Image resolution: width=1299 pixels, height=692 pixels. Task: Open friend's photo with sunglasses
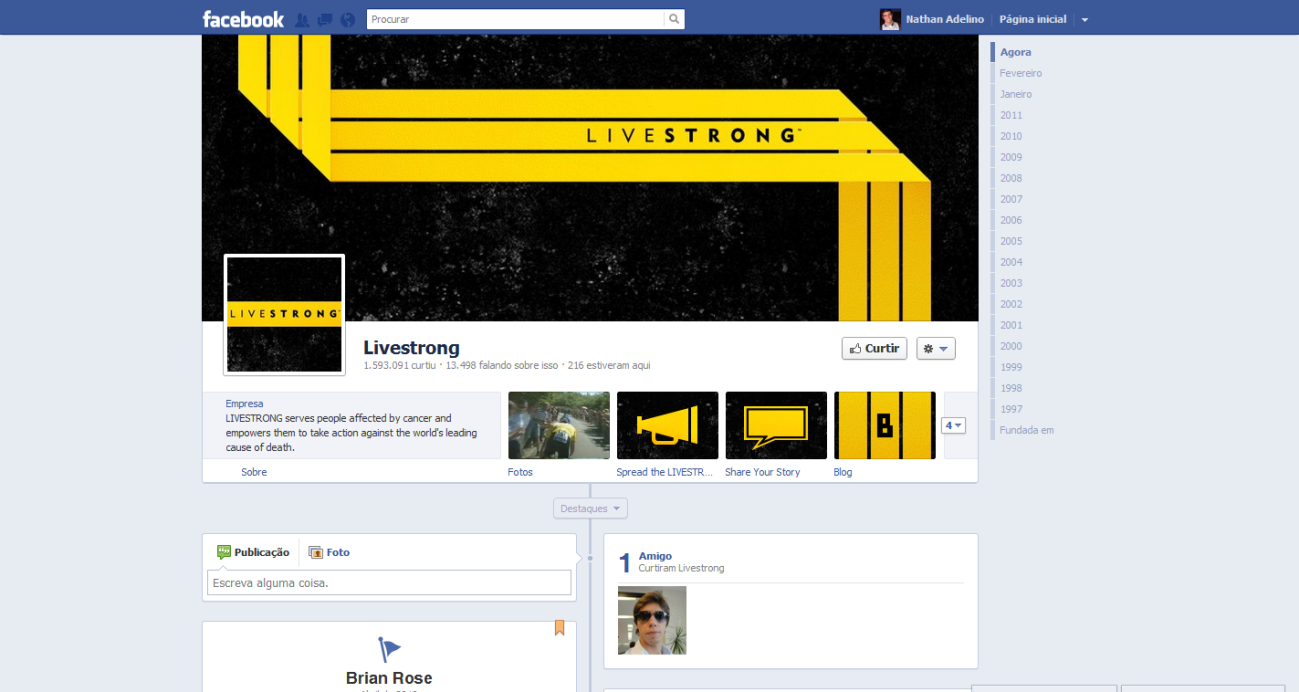(652, 620)
